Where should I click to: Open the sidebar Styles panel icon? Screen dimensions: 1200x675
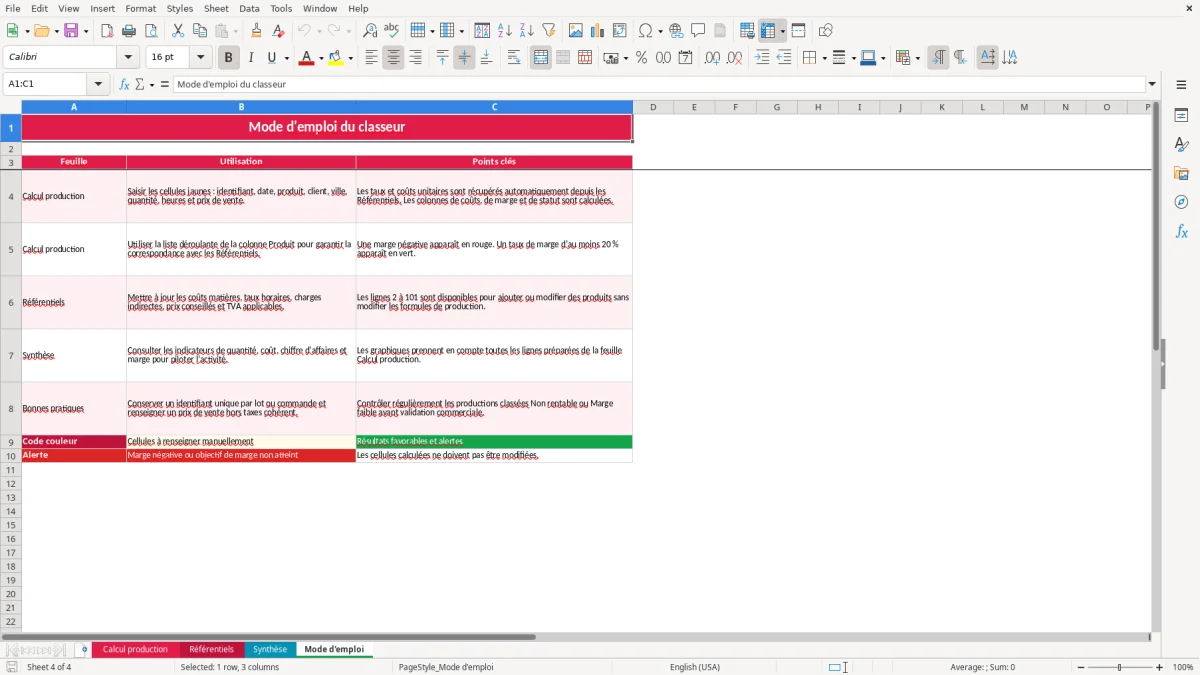(x=1181, y=145)
